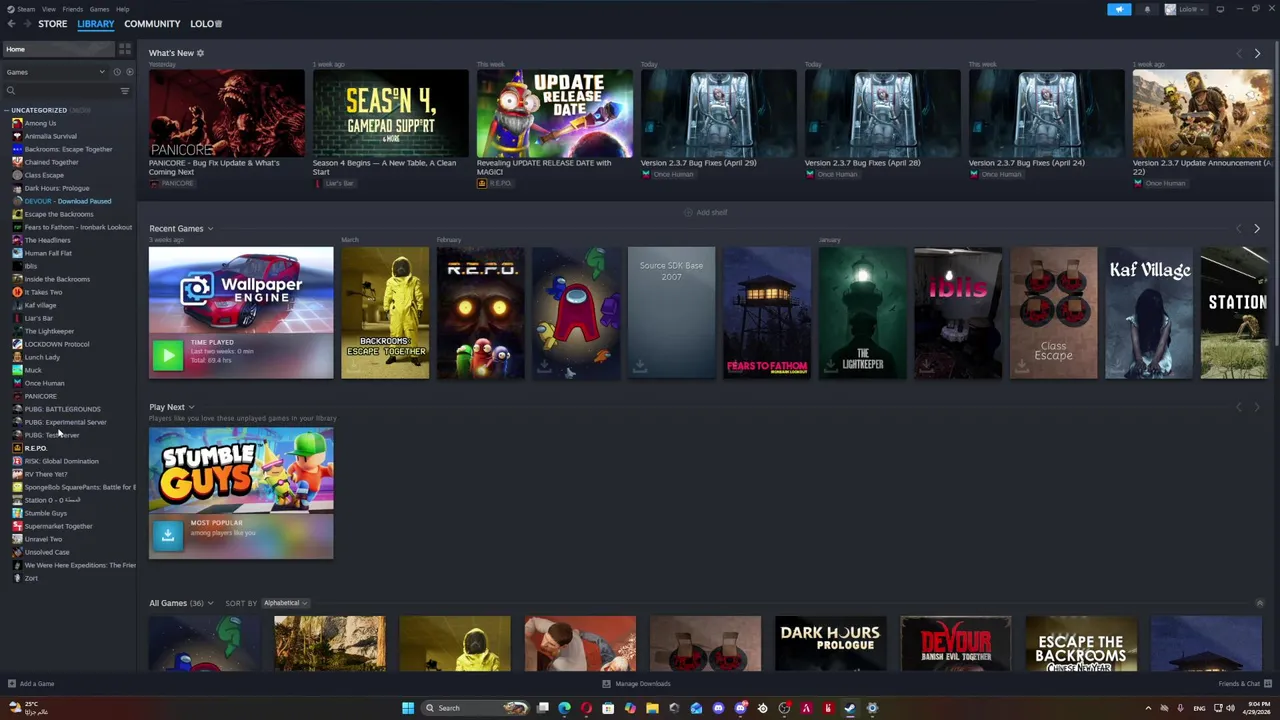Viewport: 1280px width, 720px height.
Task: Click Add a Game
Action: (x=31, y=684)
